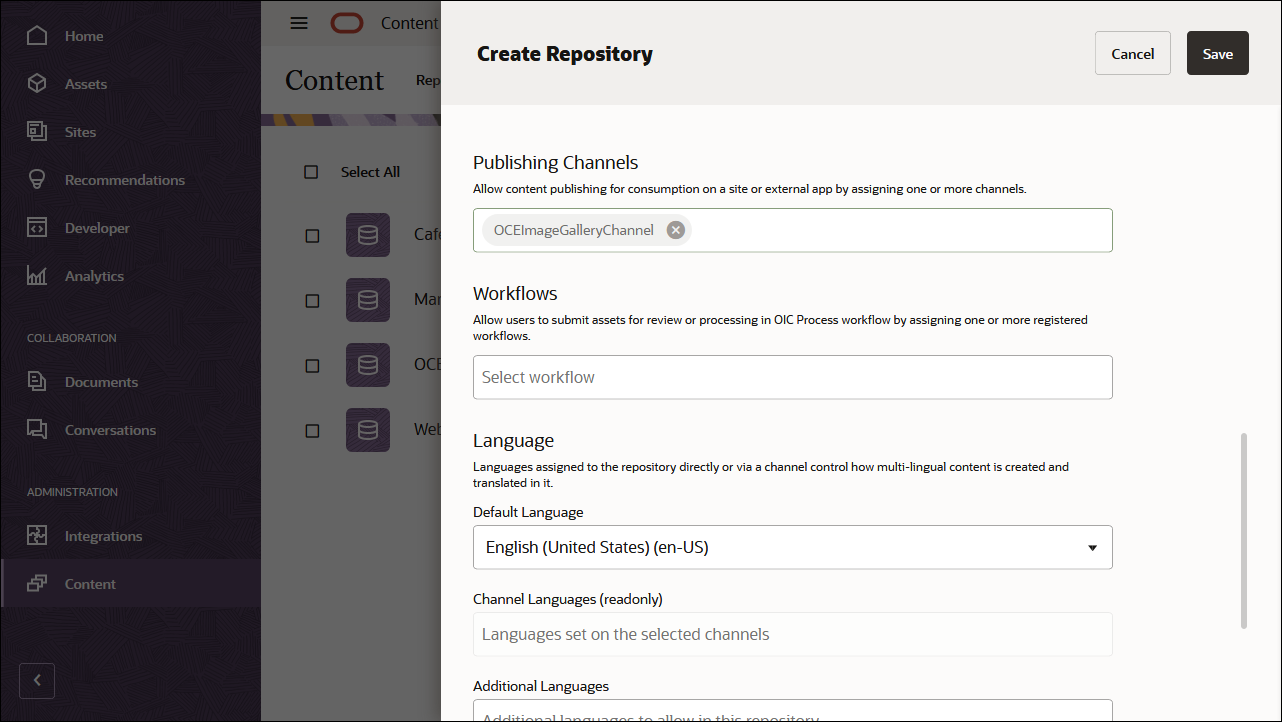Remove the OCEImageGalleryChannel tag
Screen dimensions: 1282x722
click(675, 229)
